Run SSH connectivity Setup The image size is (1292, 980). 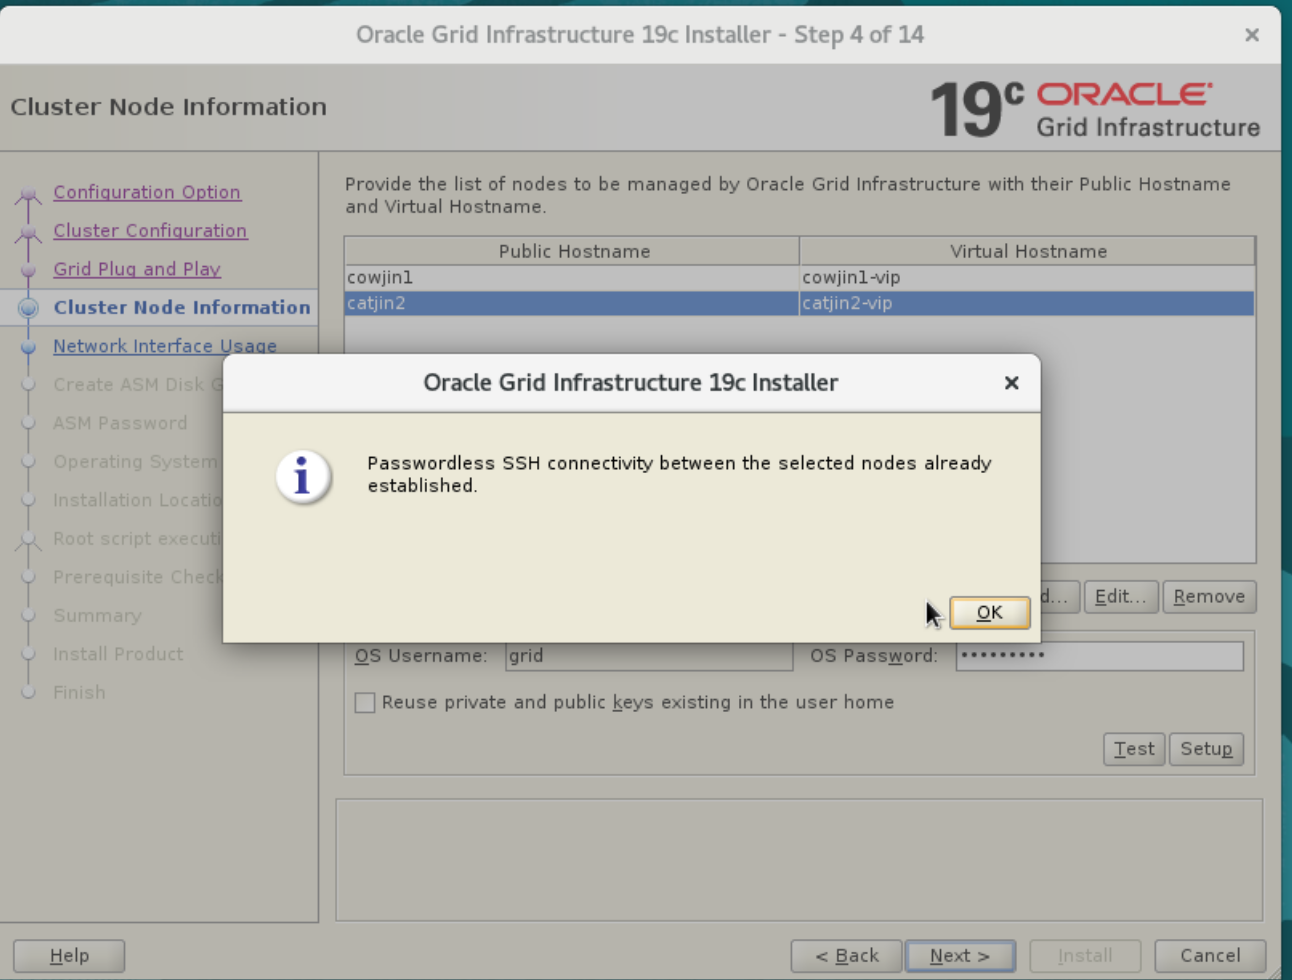pos(1206,749)
